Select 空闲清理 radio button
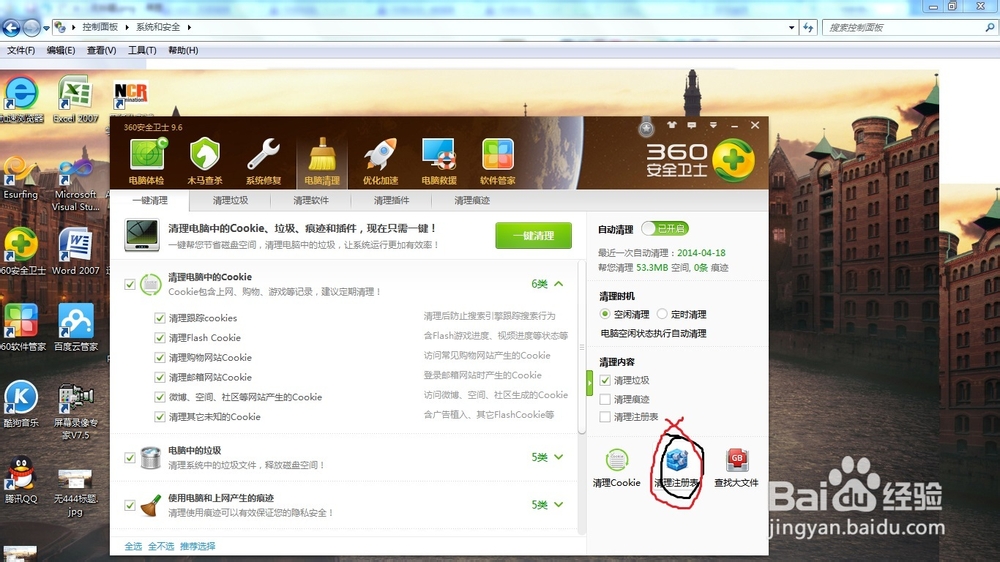 [x=605, y=314]
